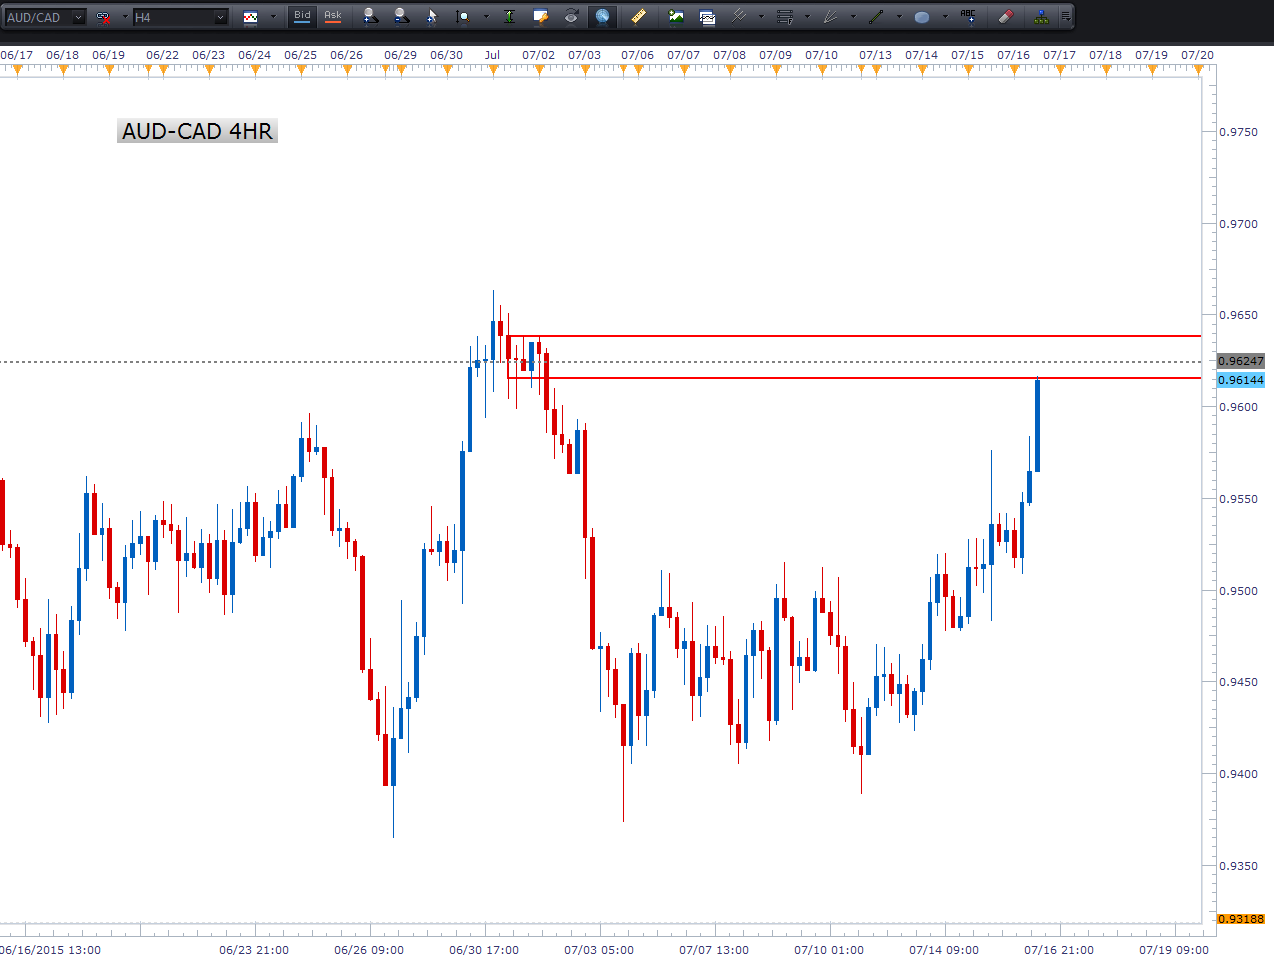Click the globe icon in toolbar
This screenshot has width=1274, height=959.
[x=603, y=17]
